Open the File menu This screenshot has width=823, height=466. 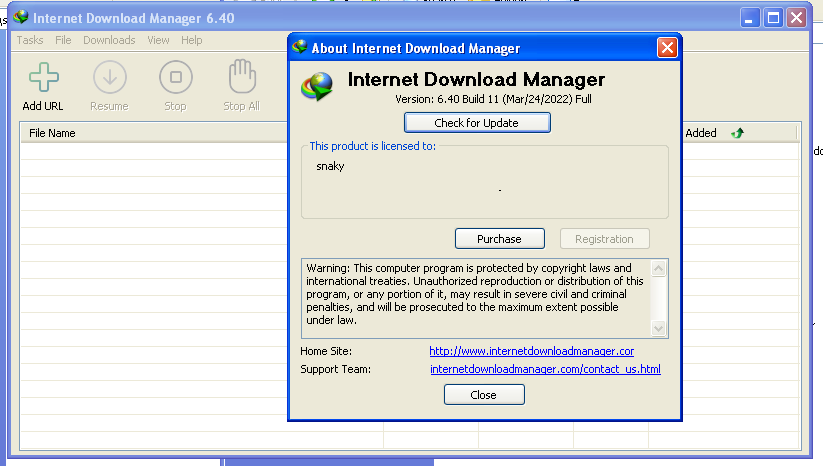pyautogui.click(x=63, y=40)
